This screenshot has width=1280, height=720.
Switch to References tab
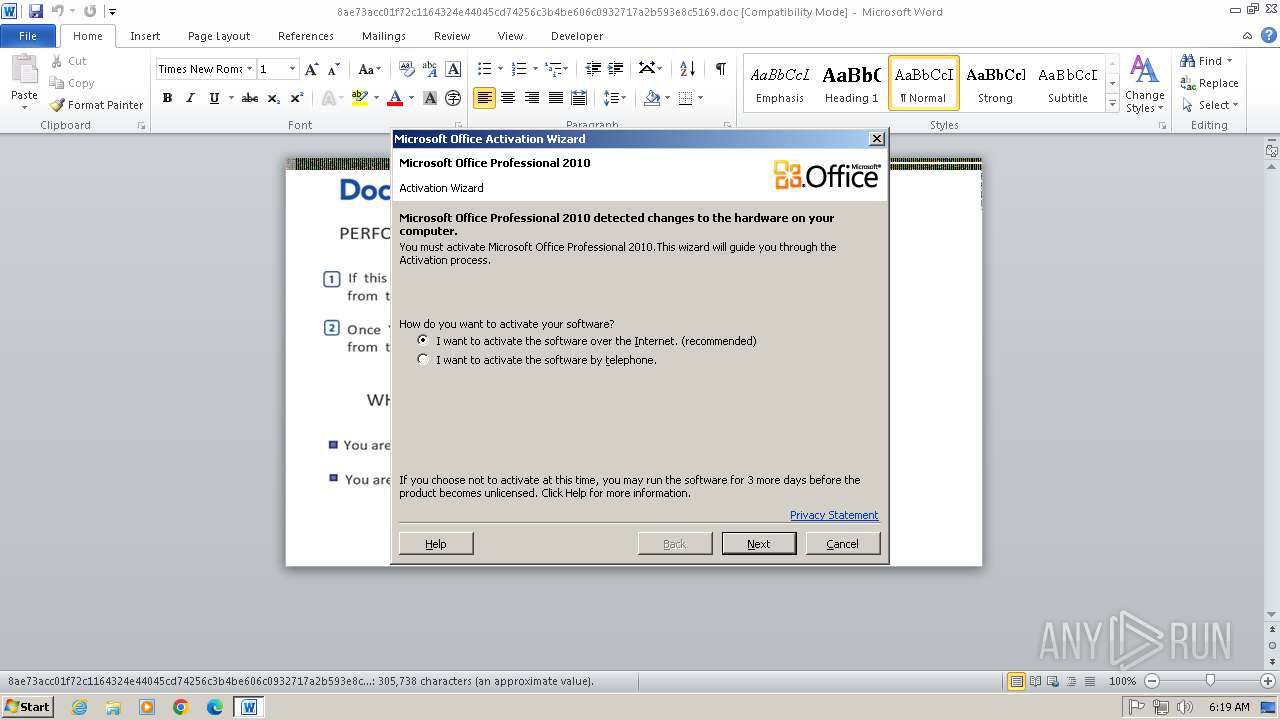coord(306,36)
